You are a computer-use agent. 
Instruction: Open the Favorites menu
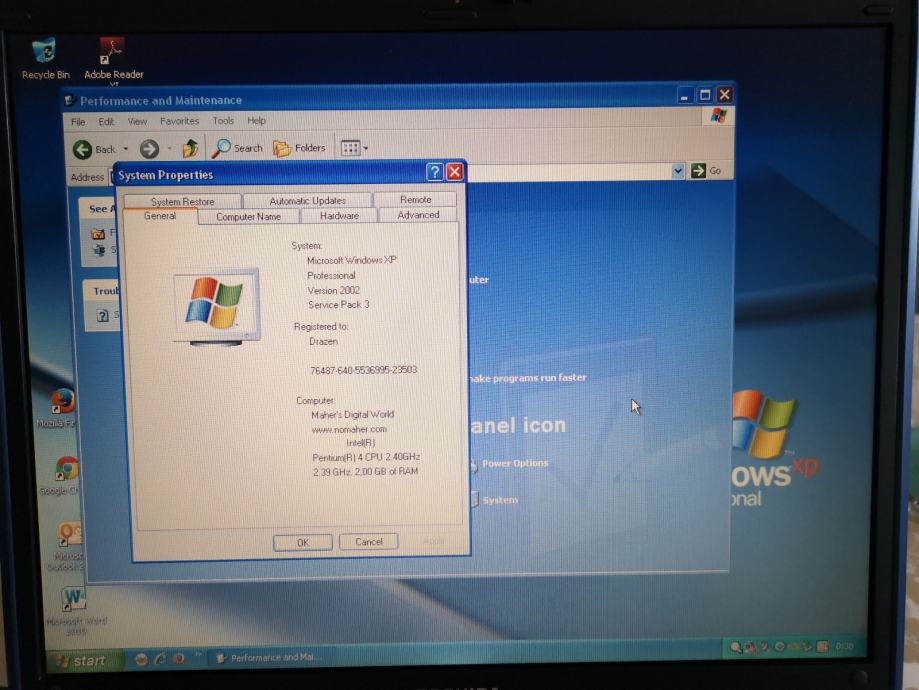pos(179,121)
